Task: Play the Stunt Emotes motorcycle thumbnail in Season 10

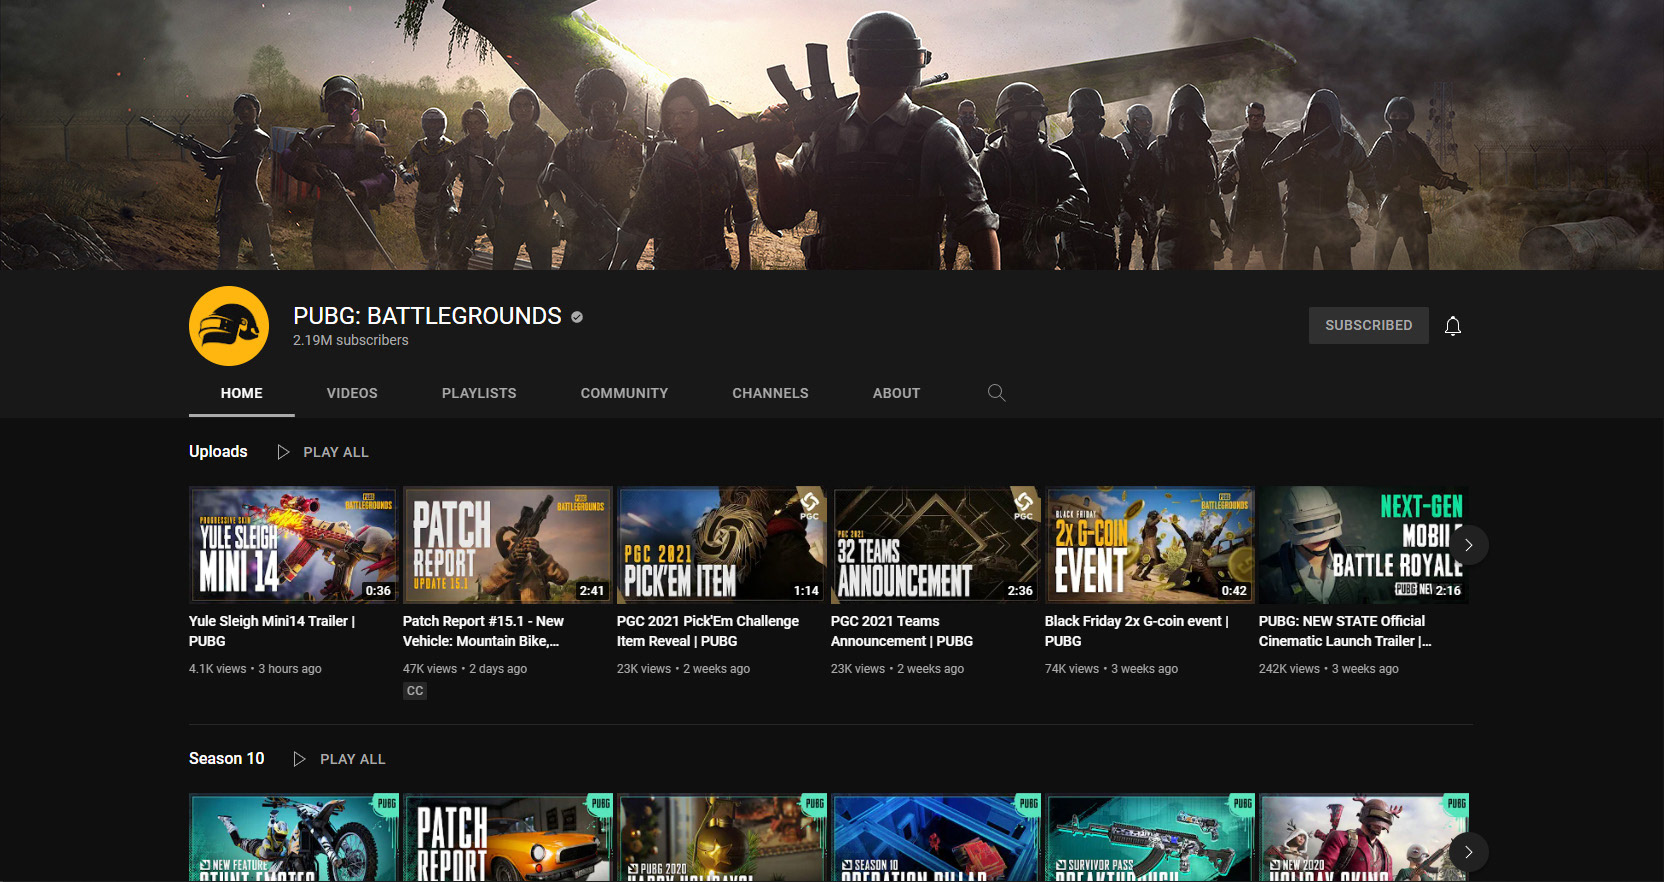Action: pos(293,838)
